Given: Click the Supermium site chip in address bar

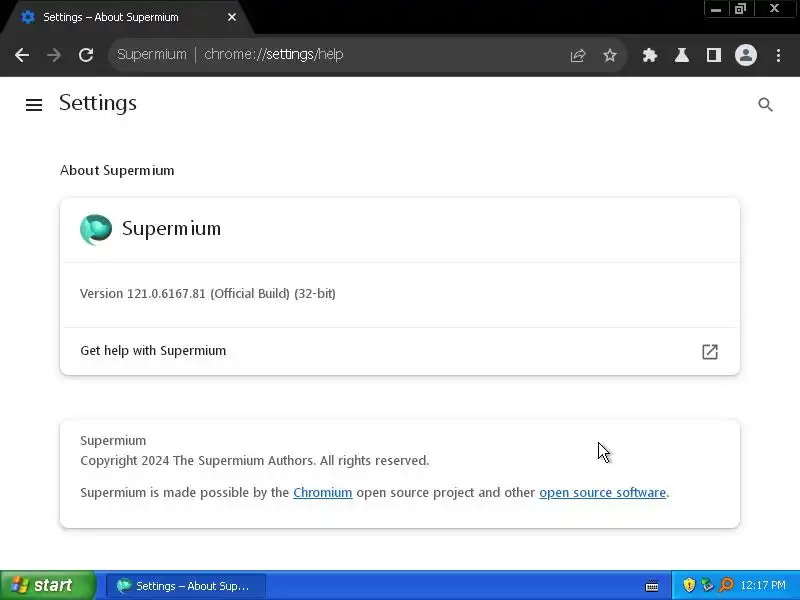Looking at the screenshot, I should coord(152,54).
